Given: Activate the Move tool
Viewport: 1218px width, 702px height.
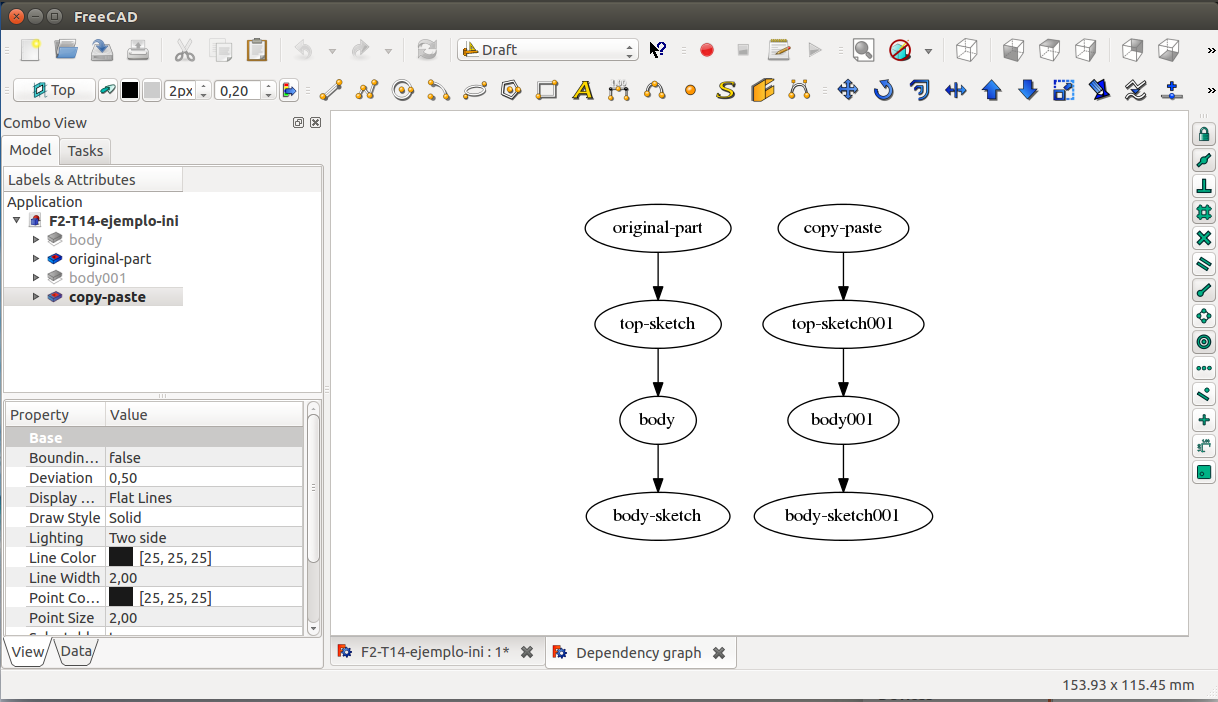Looking at the screenshot, I should point(847,91).
